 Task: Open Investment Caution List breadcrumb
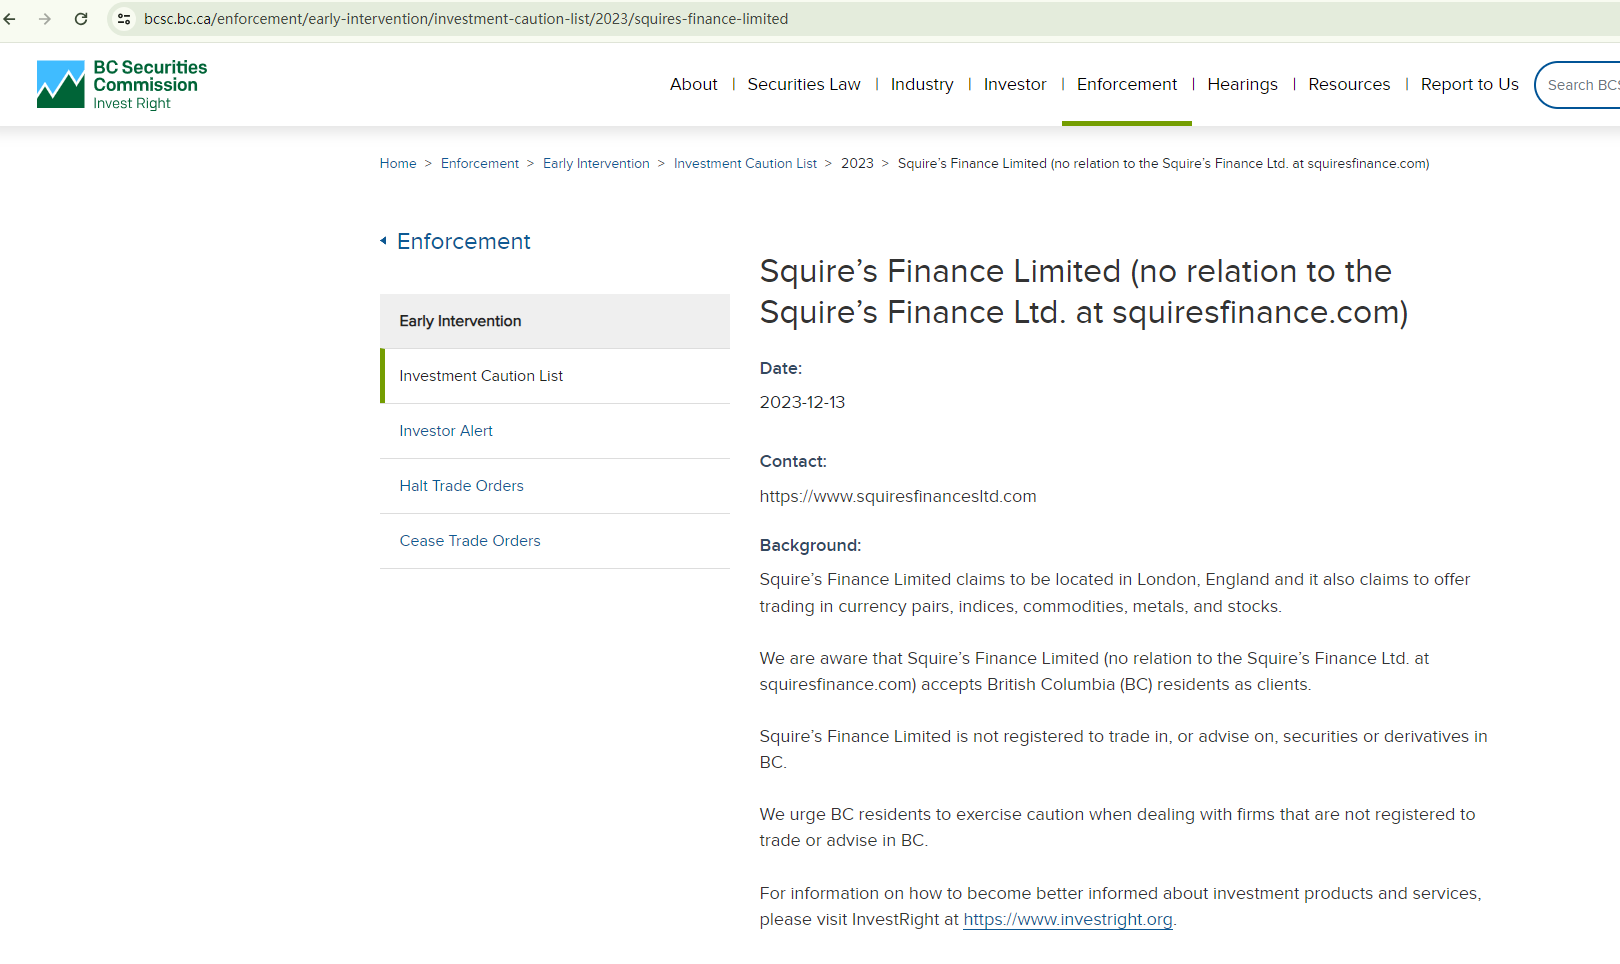pyautogui.click(x=745, y=164)
